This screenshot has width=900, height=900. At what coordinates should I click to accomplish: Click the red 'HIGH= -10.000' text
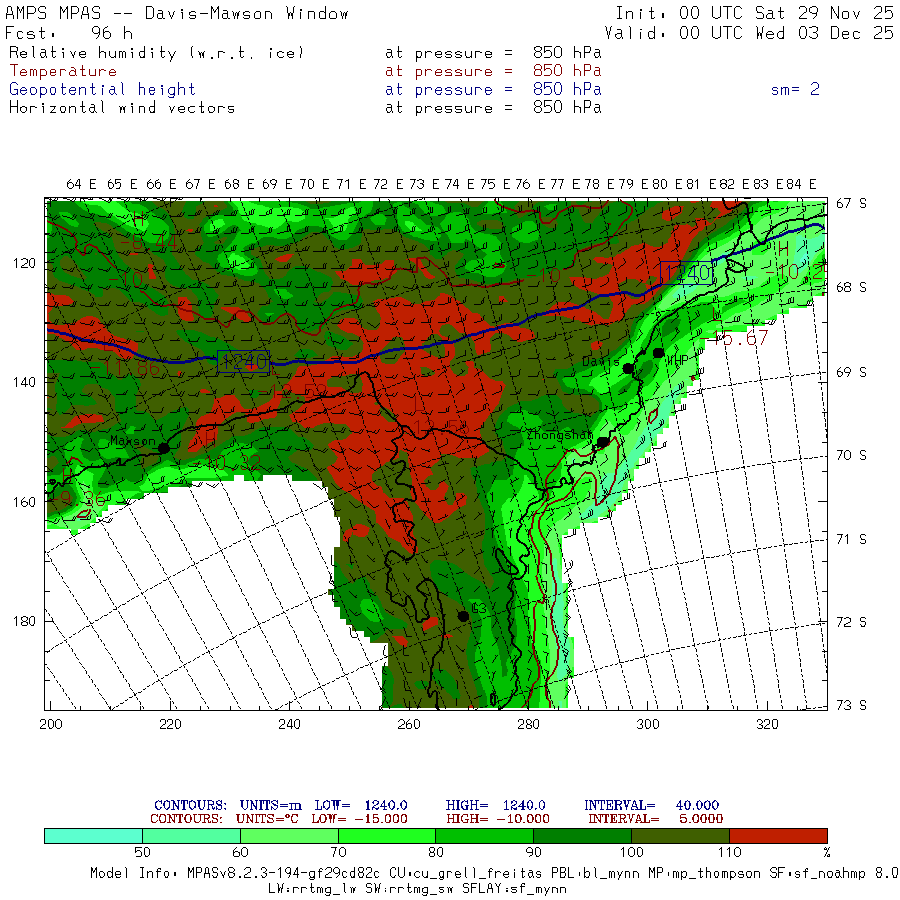pyautogui.click(x=498, y=819)
